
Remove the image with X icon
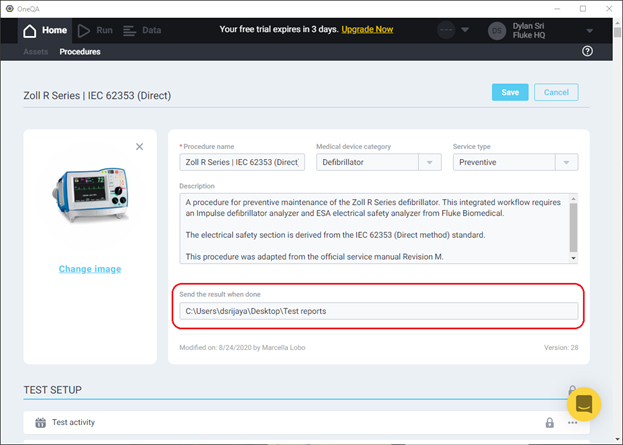(139, 147)
